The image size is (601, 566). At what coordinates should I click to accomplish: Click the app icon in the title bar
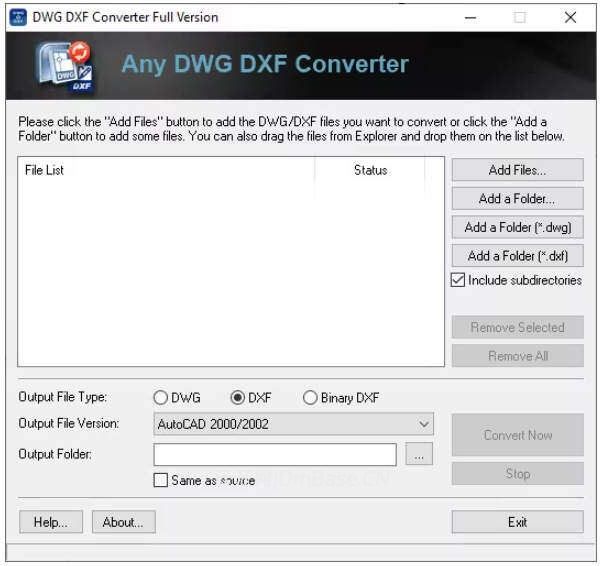point(18,17)
